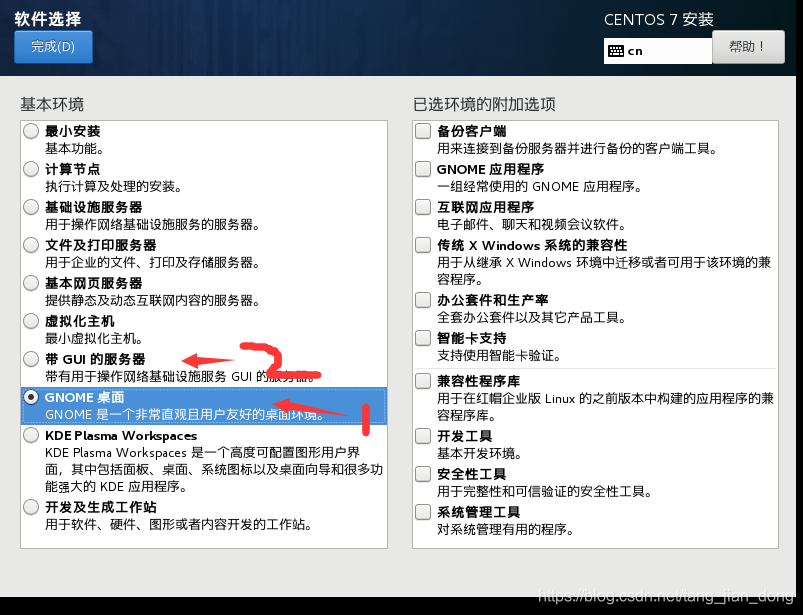Select KDE Plasma Workspaces radio button
803x615 pixels.
[31, 435]
